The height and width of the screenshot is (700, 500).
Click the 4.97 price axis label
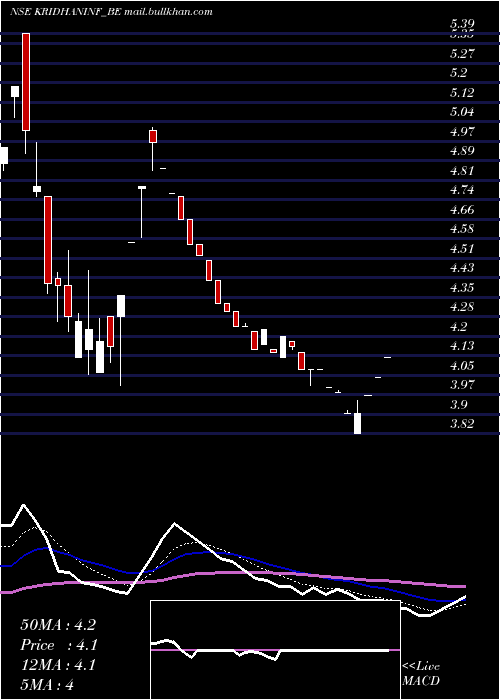(462, 132)
